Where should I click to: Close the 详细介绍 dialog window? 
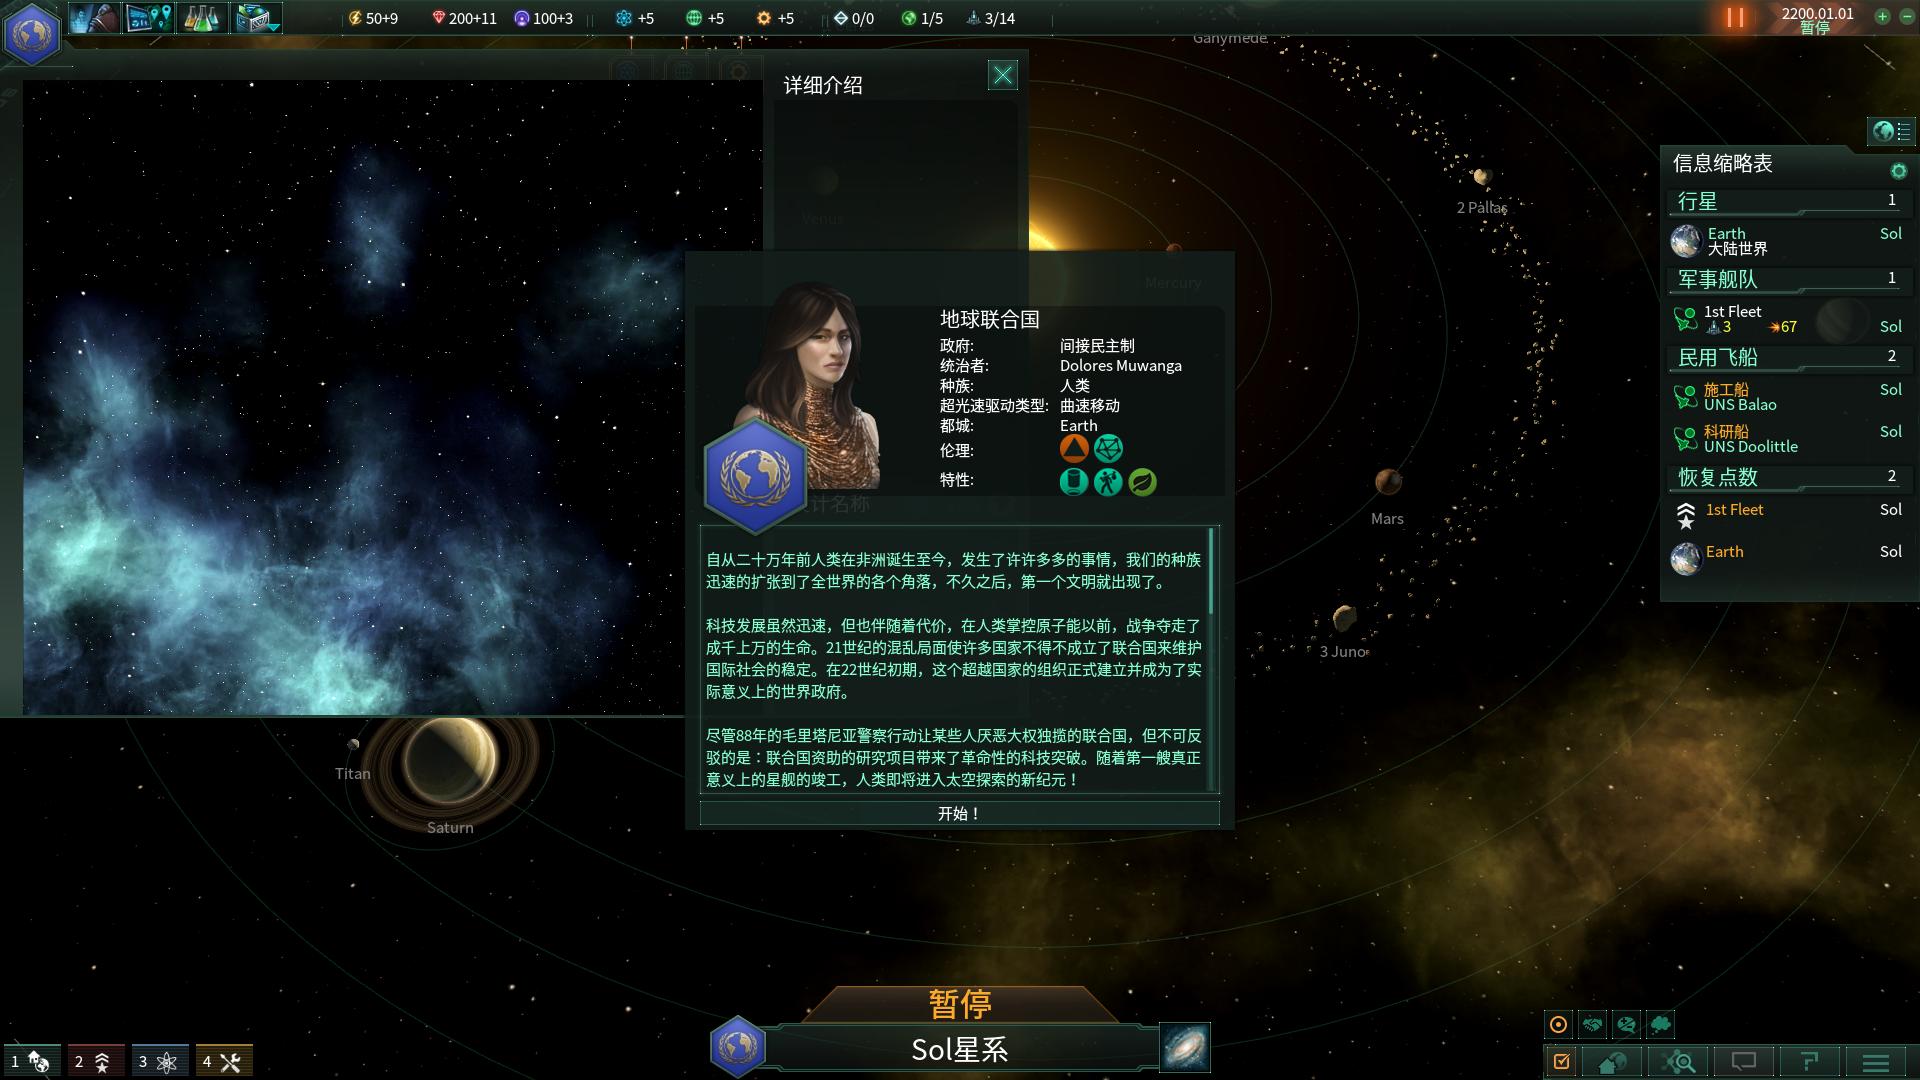[x=1001, y=74]
